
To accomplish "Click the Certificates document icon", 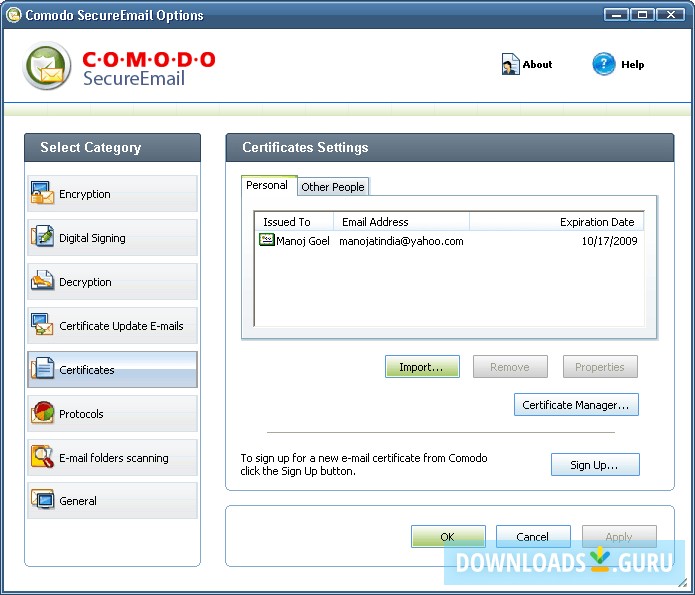I will (x=42, y=368).
